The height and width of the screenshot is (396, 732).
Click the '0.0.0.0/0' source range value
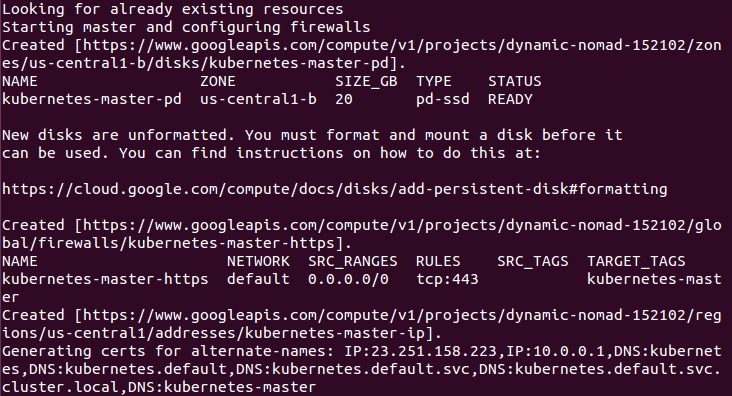pos(348,279)
